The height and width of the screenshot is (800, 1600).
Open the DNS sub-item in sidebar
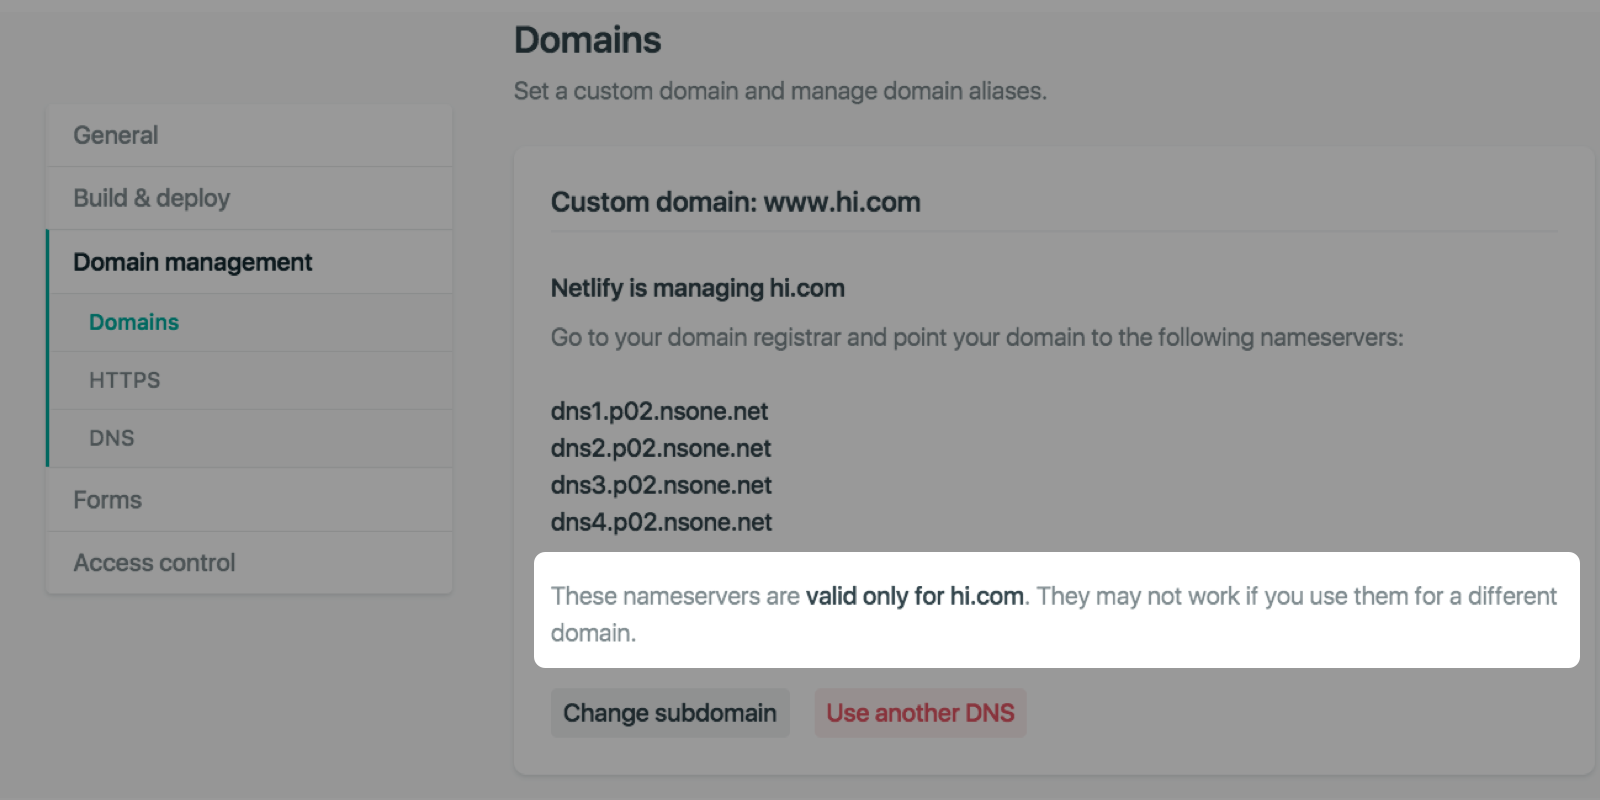[111, 438]
